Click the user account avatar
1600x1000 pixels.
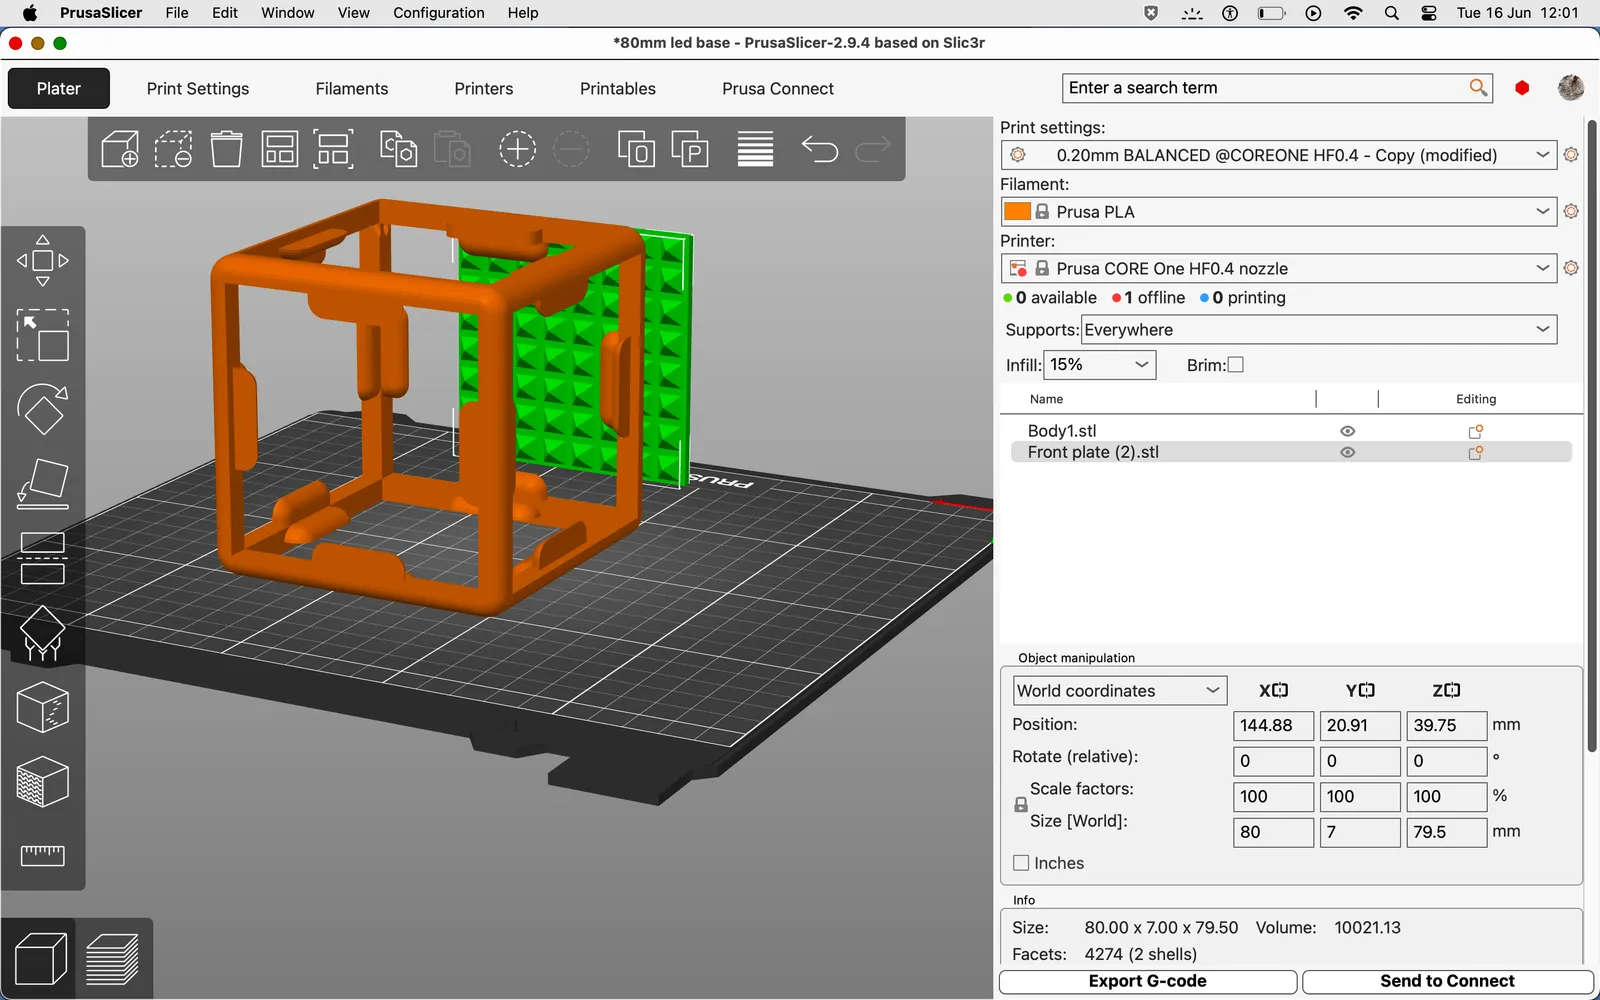pos(1571,88)
